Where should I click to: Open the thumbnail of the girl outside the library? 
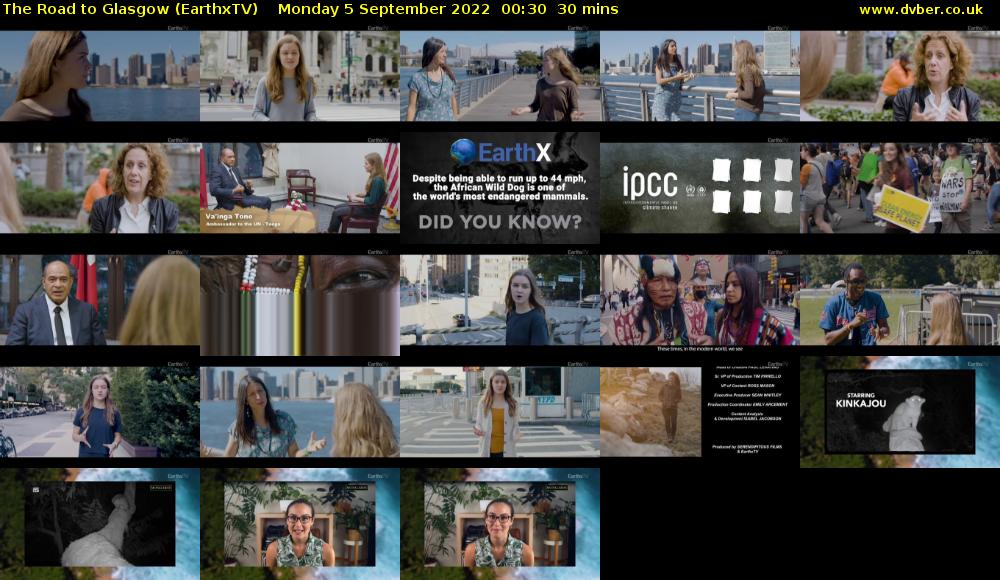300,76
